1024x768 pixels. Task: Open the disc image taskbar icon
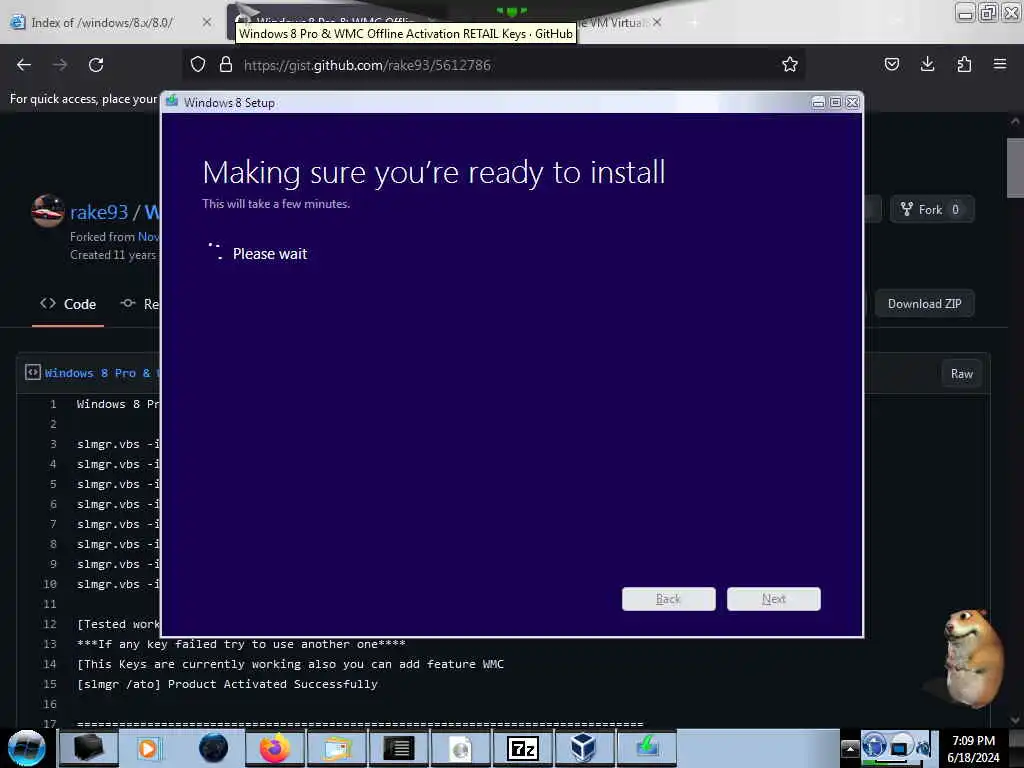460,748
